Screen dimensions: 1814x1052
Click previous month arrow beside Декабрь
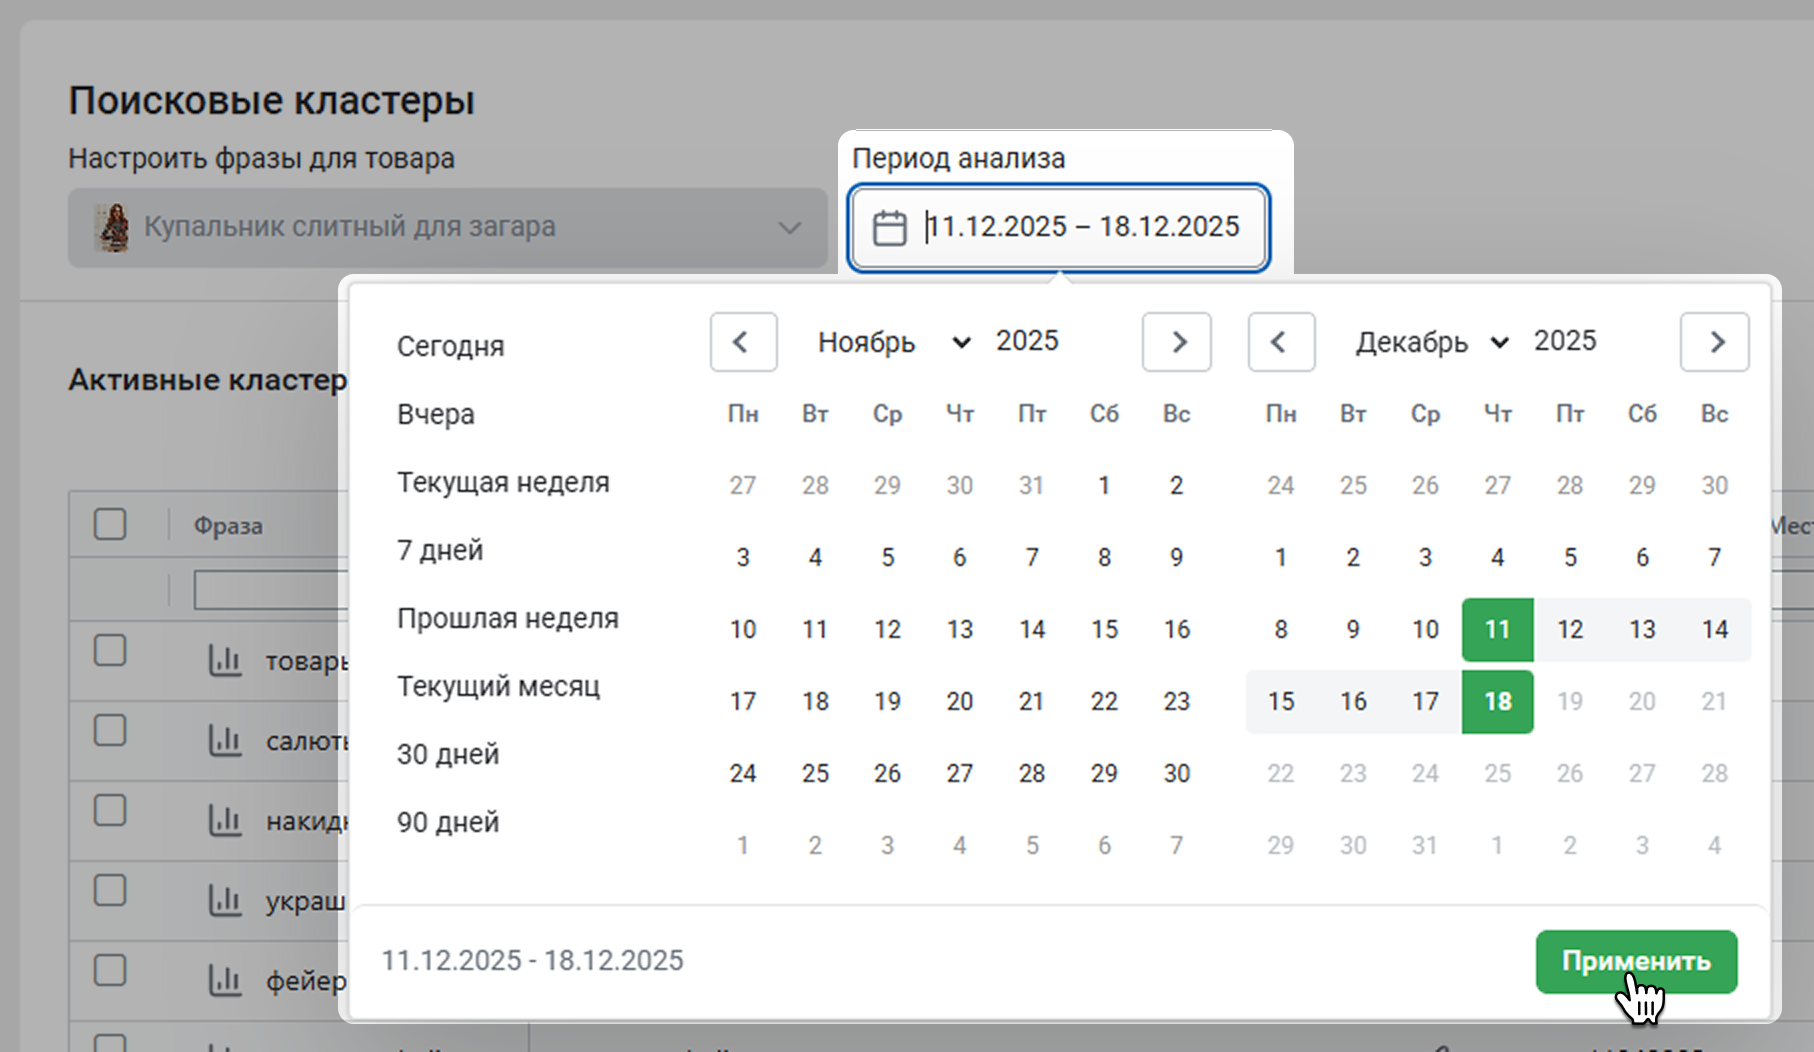[x=1281, y=342]
